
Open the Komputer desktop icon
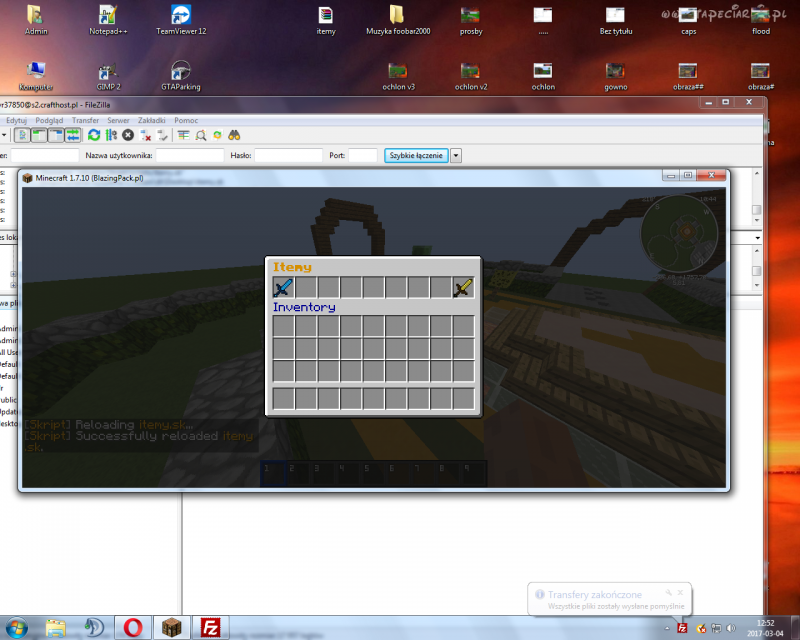click(36, 76)
